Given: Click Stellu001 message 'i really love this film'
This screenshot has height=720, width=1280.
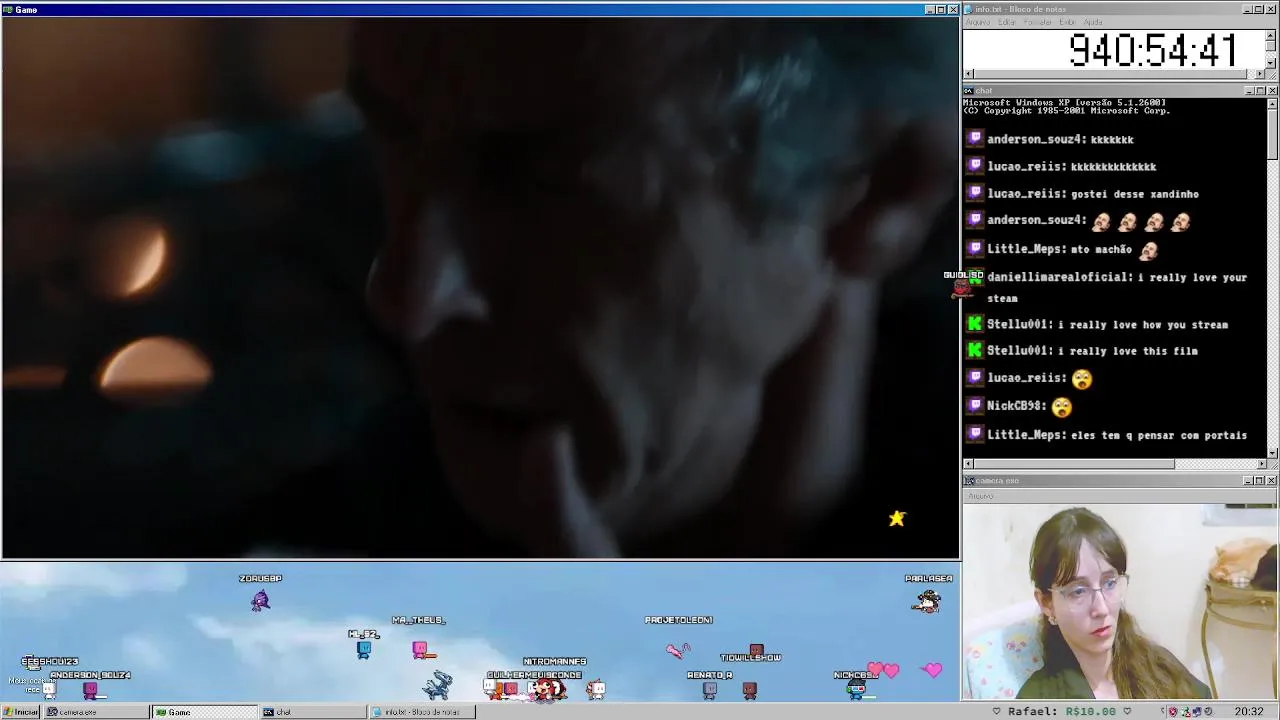Looking at the screenshot, I should pos(1128,351).
